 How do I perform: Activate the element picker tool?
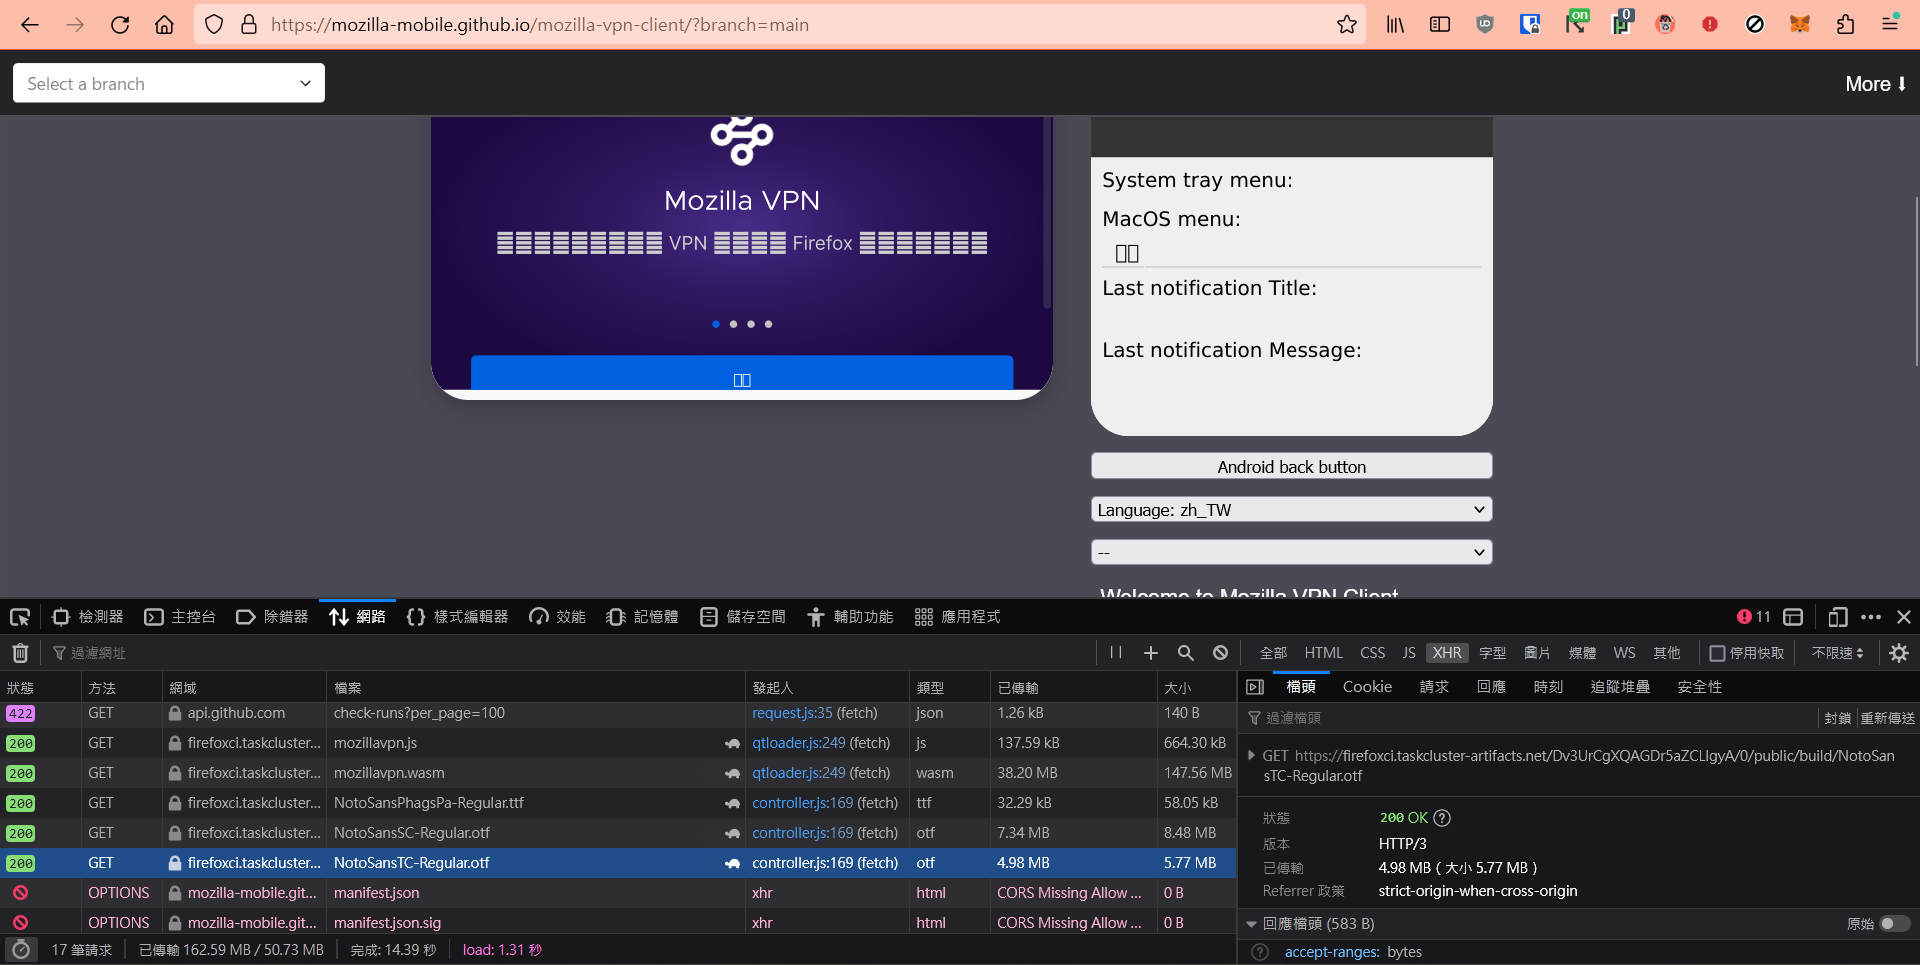click(x=20, y=617)
